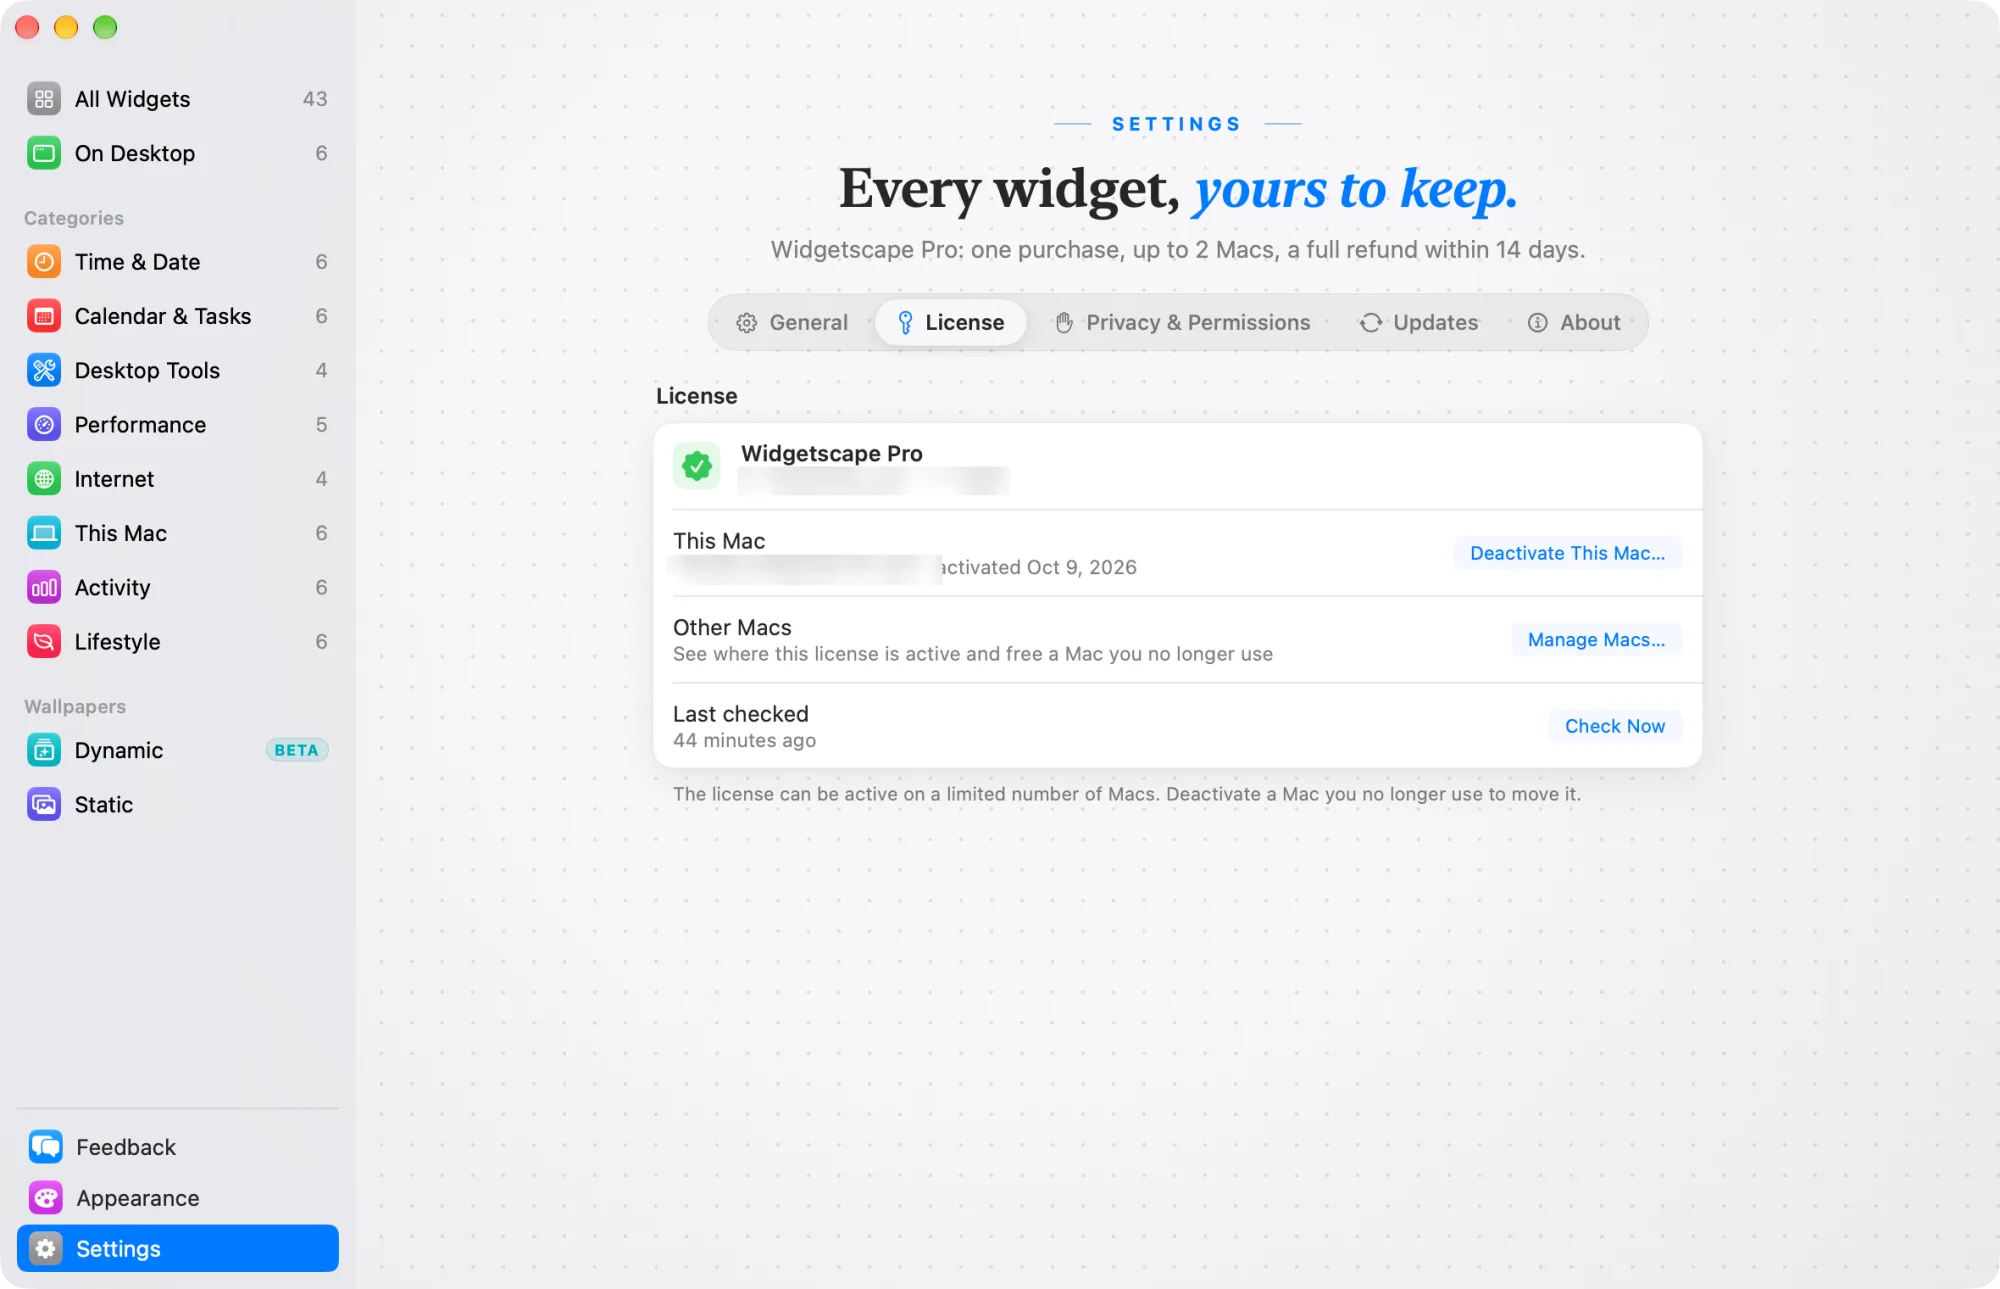Click the Time & Date label text
Screen dimensions: 2000x1289
137,262
